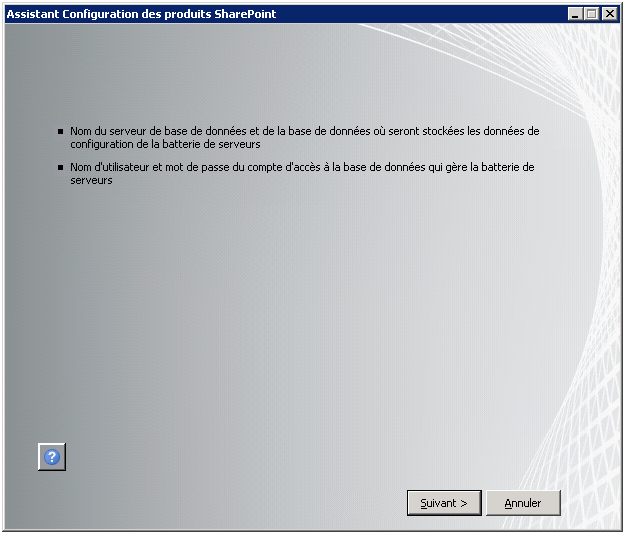Close the Assistant Configuration window
The height and width of the screenshot is (534, 625).
(x=609, y=14)
